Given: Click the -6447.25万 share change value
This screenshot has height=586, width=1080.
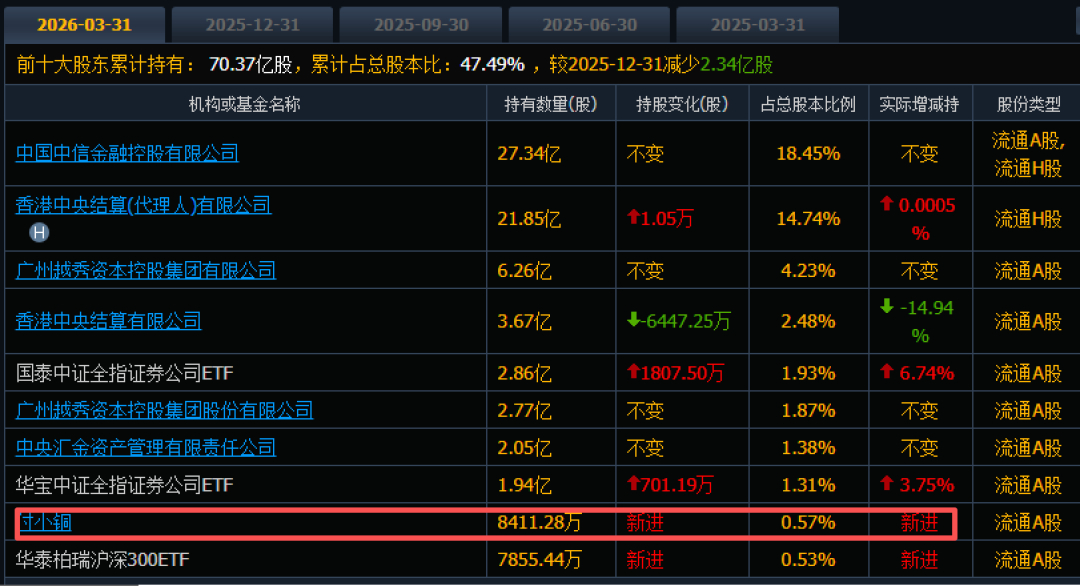Looking at the screenshot, I should [678, 321].
